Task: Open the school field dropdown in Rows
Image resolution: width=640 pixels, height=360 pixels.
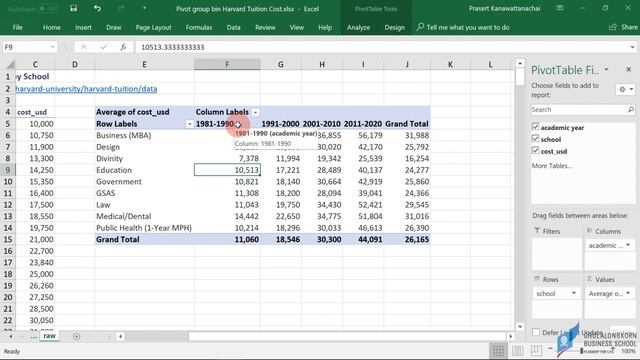Action: point(573,293)
